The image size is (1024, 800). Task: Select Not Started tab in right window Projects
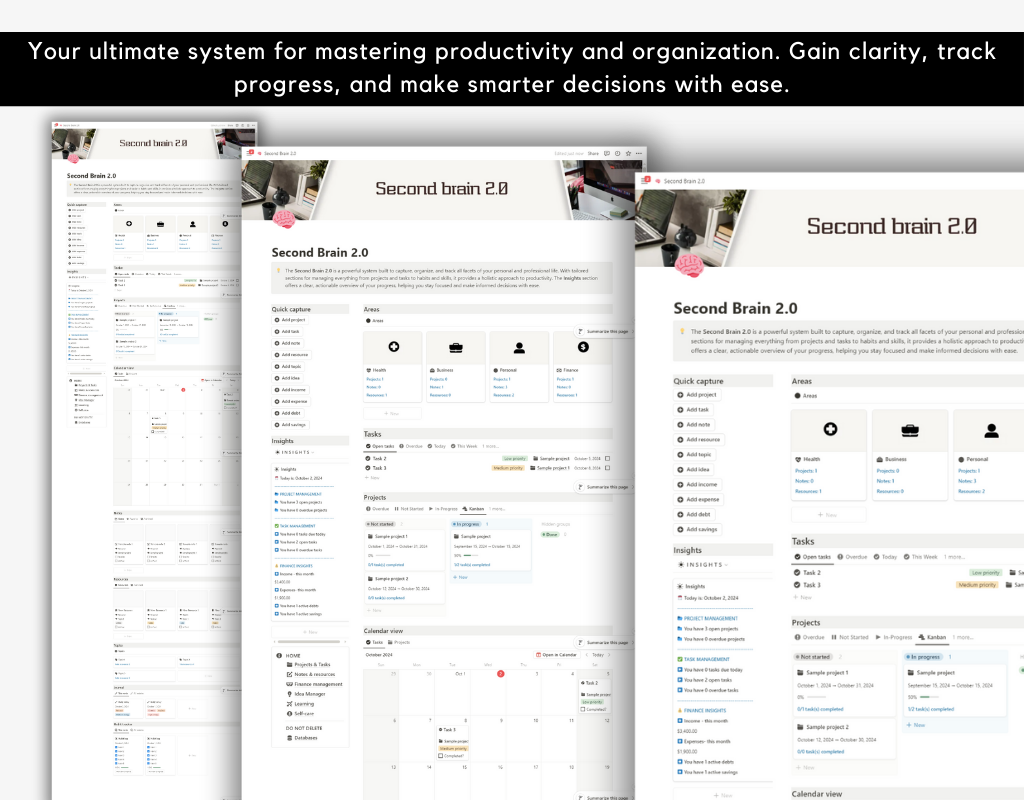pos(850,637)
